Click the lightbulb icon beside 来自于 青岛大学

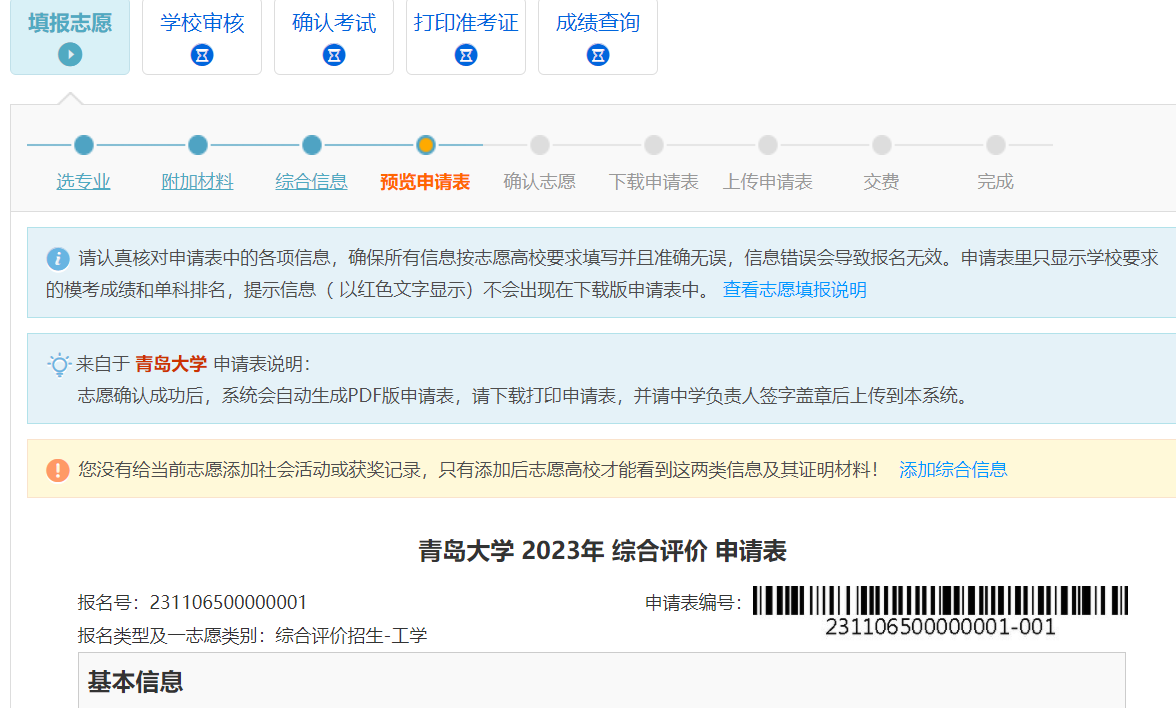pos(59,364)
